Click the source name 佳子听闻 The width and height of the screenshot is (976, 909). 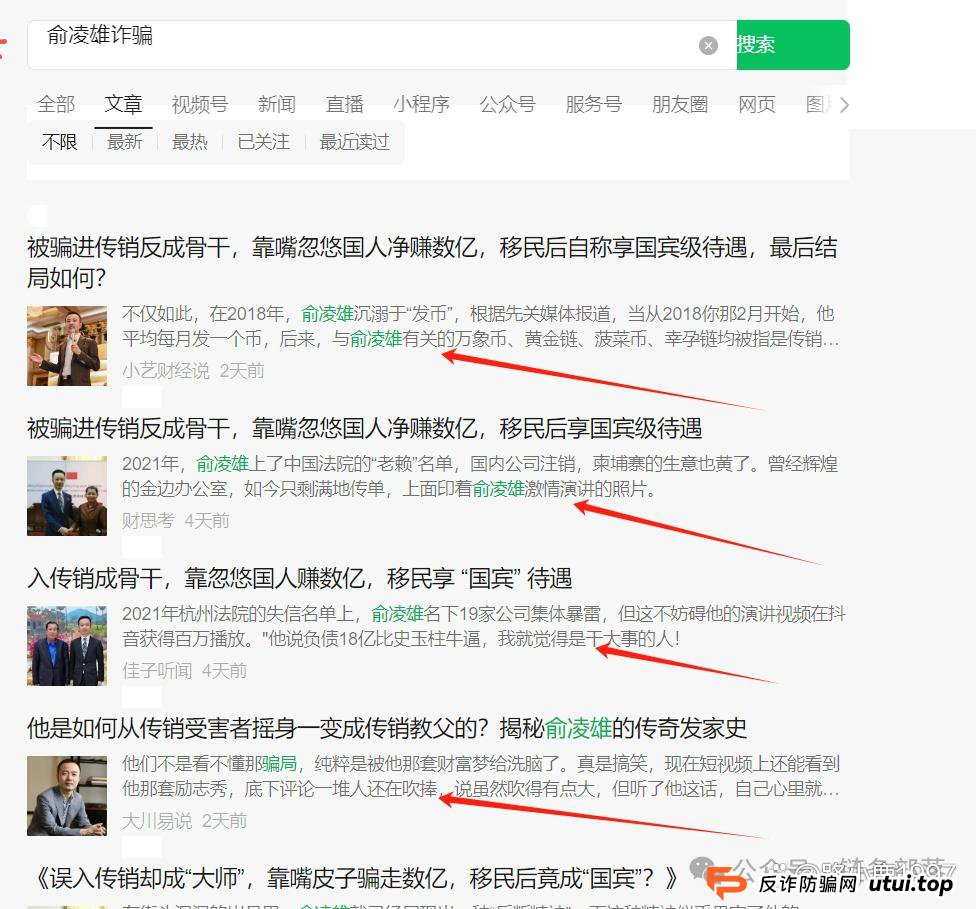[x=157, y=671]
